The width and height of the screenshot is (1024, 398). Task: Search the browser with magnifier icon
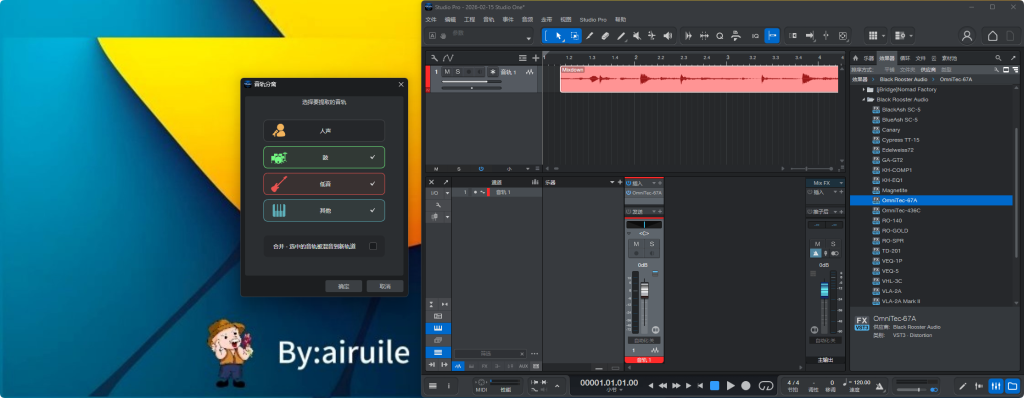(x=998, y=58)
